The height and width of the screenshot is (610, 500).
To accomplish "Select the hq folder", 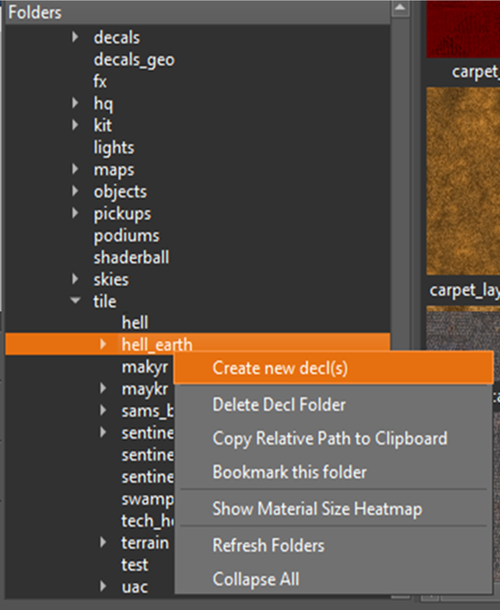I will pyautogui.click(x=103, y=104).
